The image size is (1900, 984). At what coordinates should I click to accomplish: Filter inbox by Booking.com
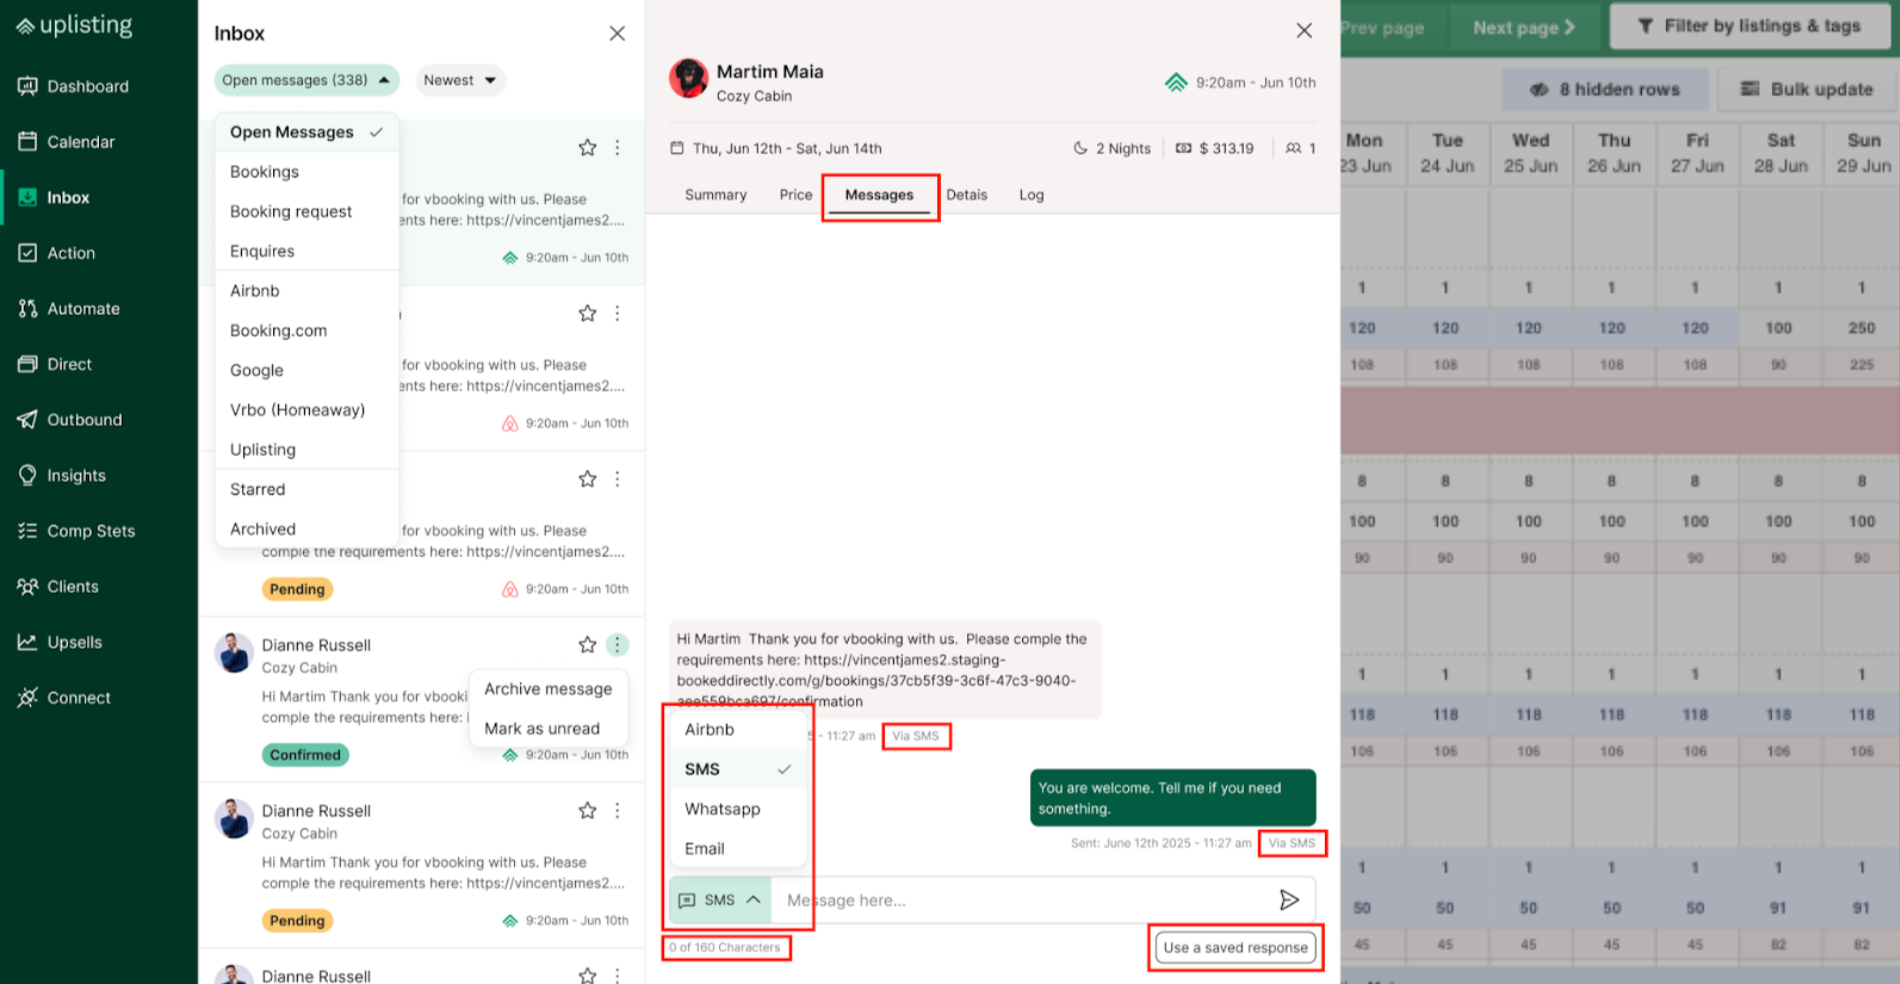click(x=307, y=331)
